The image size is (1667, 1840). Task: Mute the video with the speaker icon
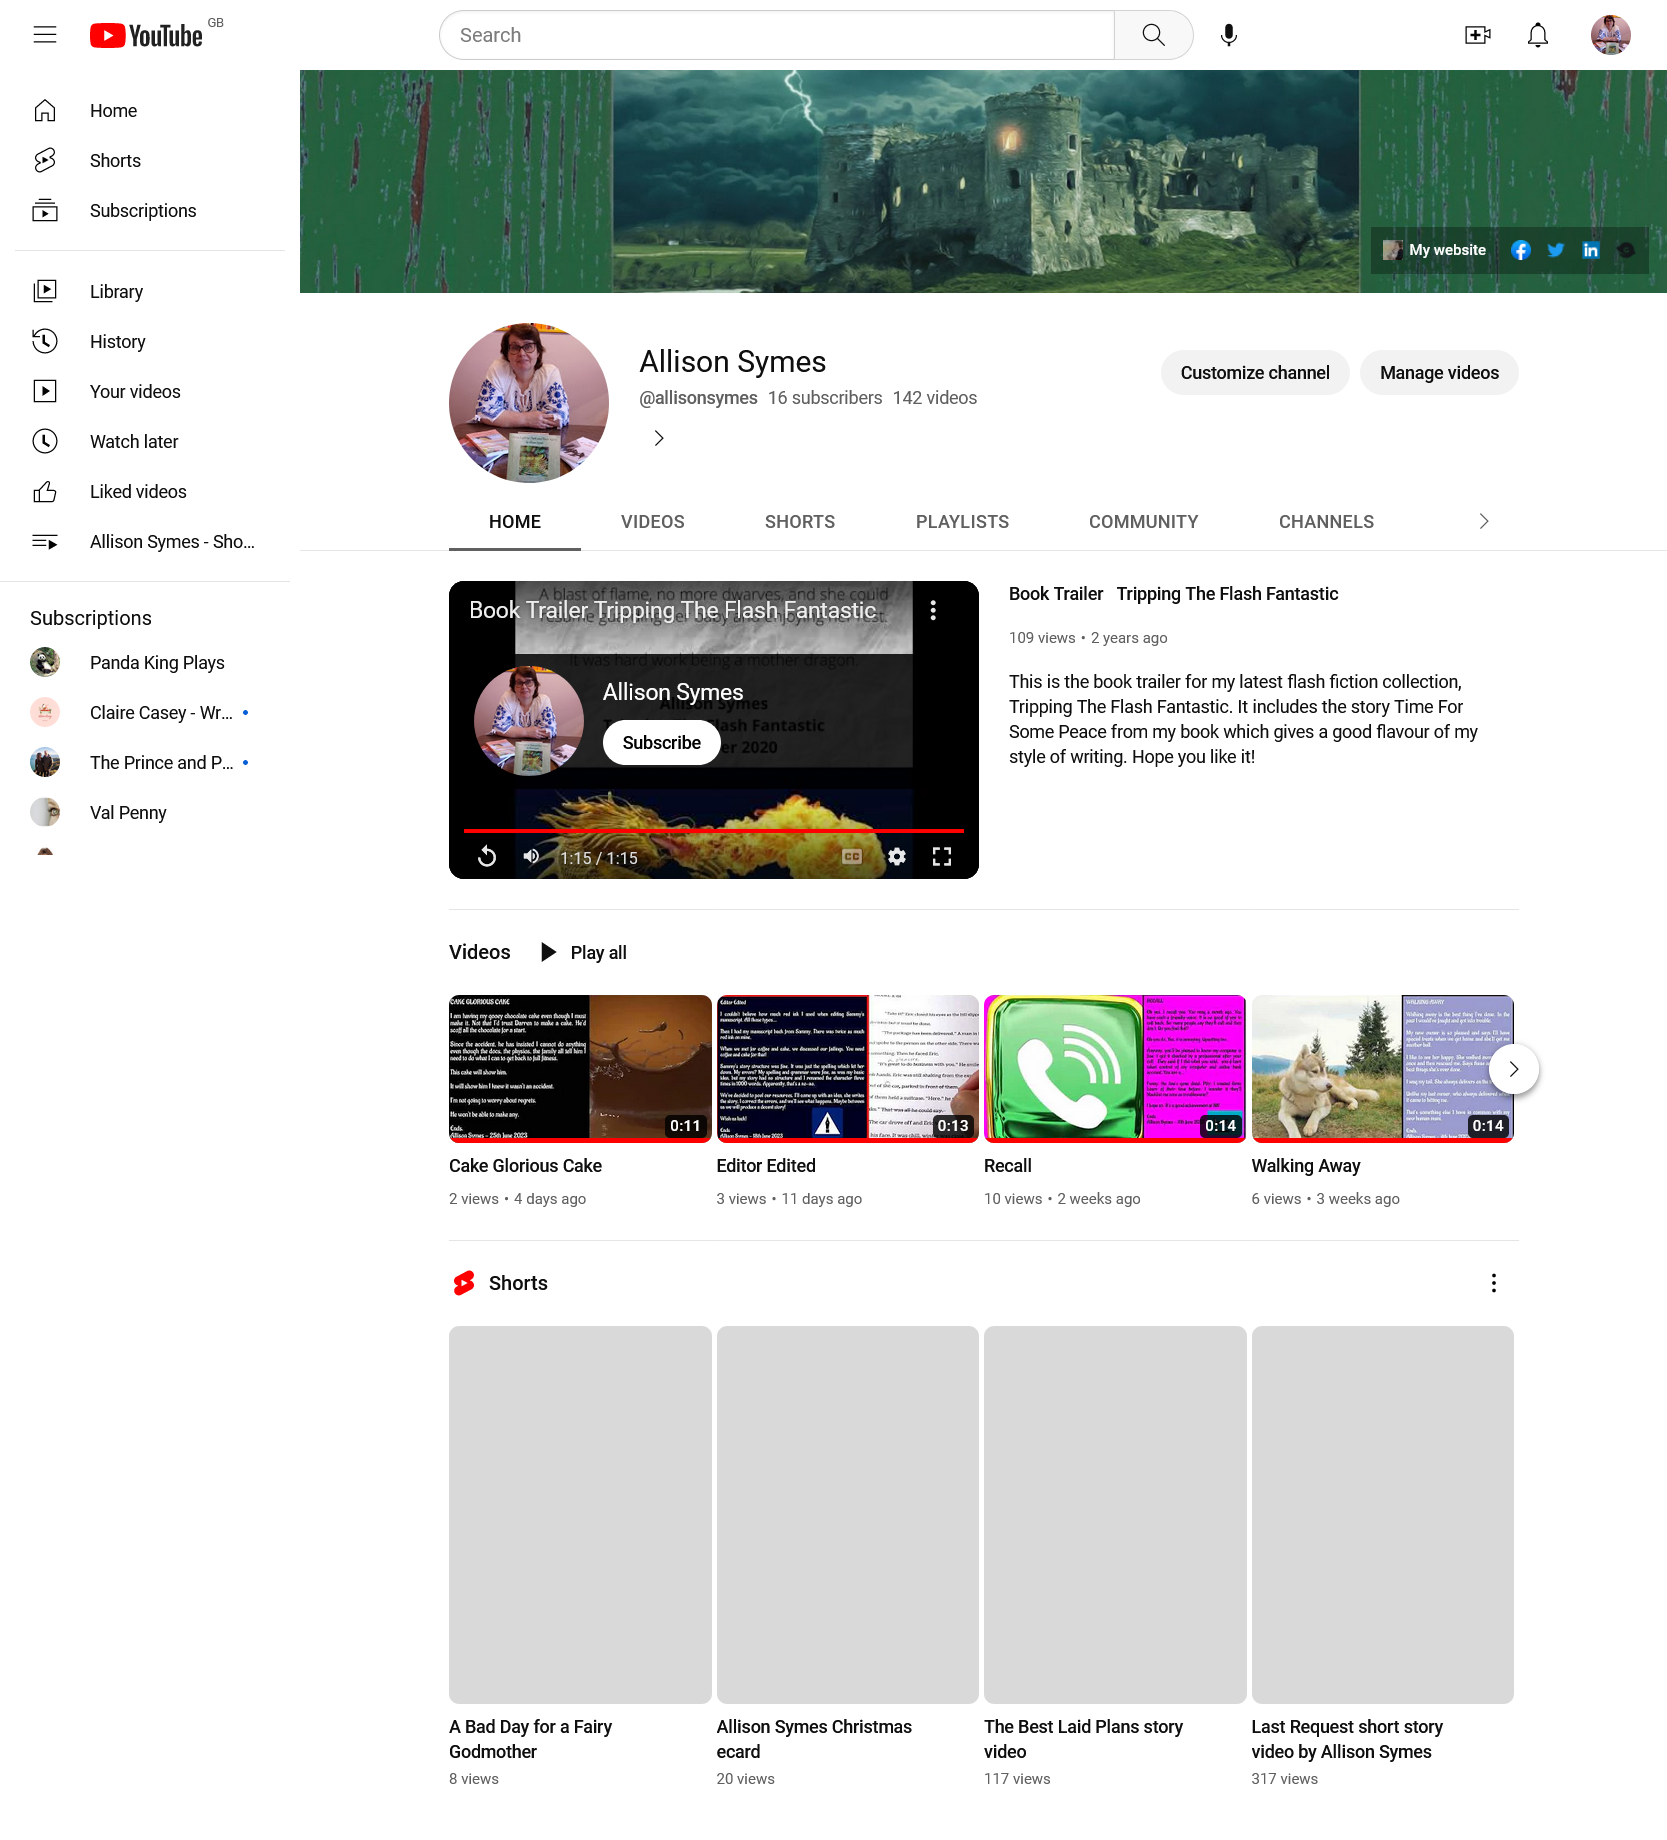tap(532, 857)
